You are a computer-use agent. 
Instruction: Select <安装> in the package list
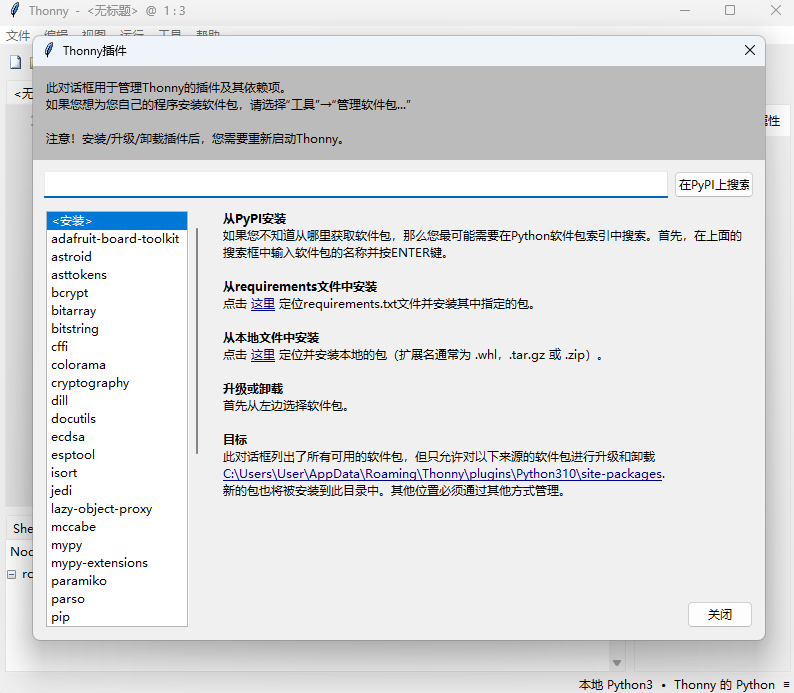pos(116,221)
